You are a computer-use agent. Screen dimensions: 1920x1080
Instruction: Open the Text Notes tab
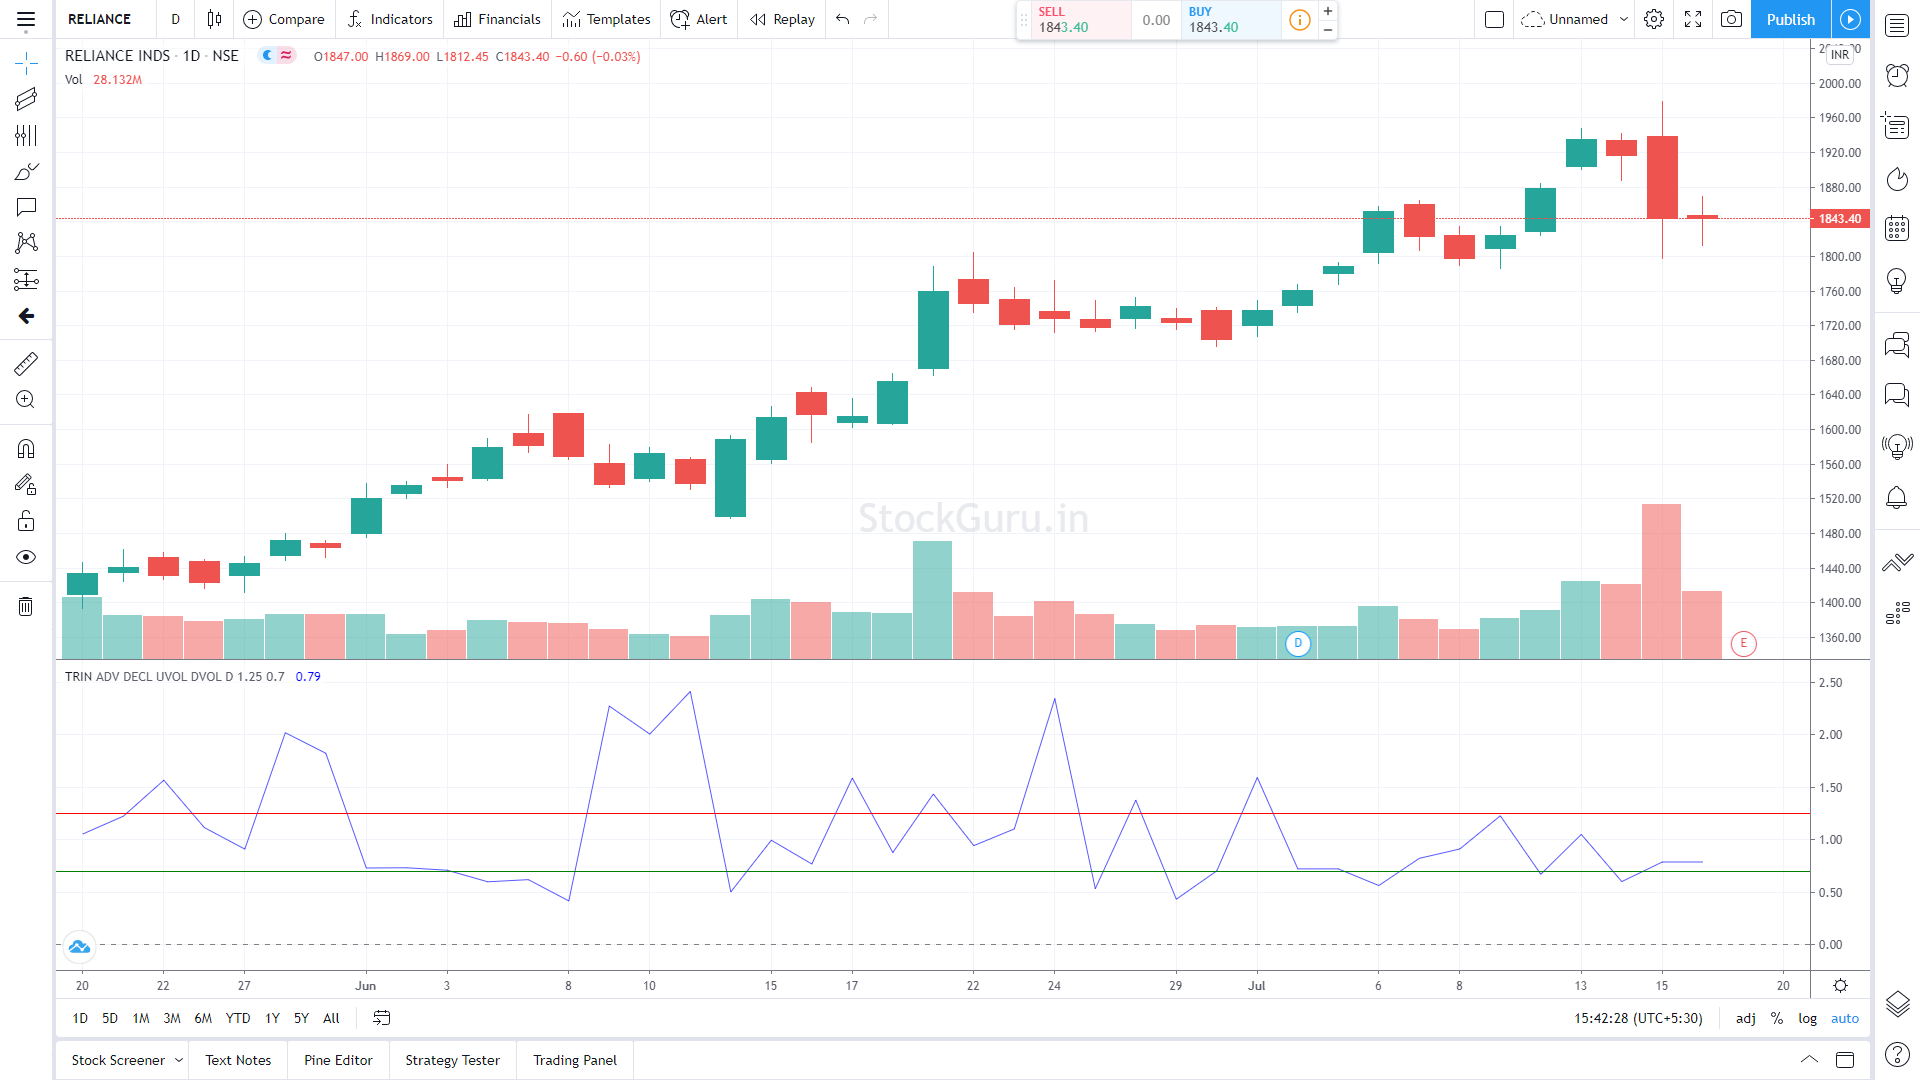[238, 1060]
